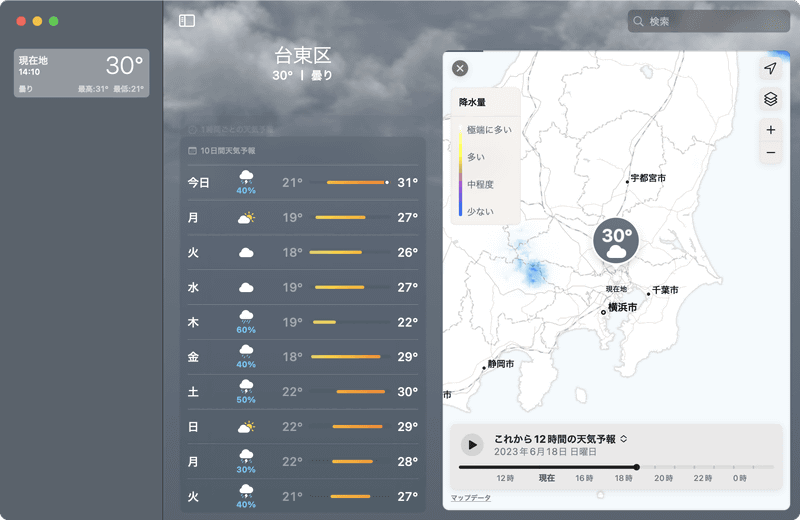Click the 中程度 legend entry

tap(480, 184)
